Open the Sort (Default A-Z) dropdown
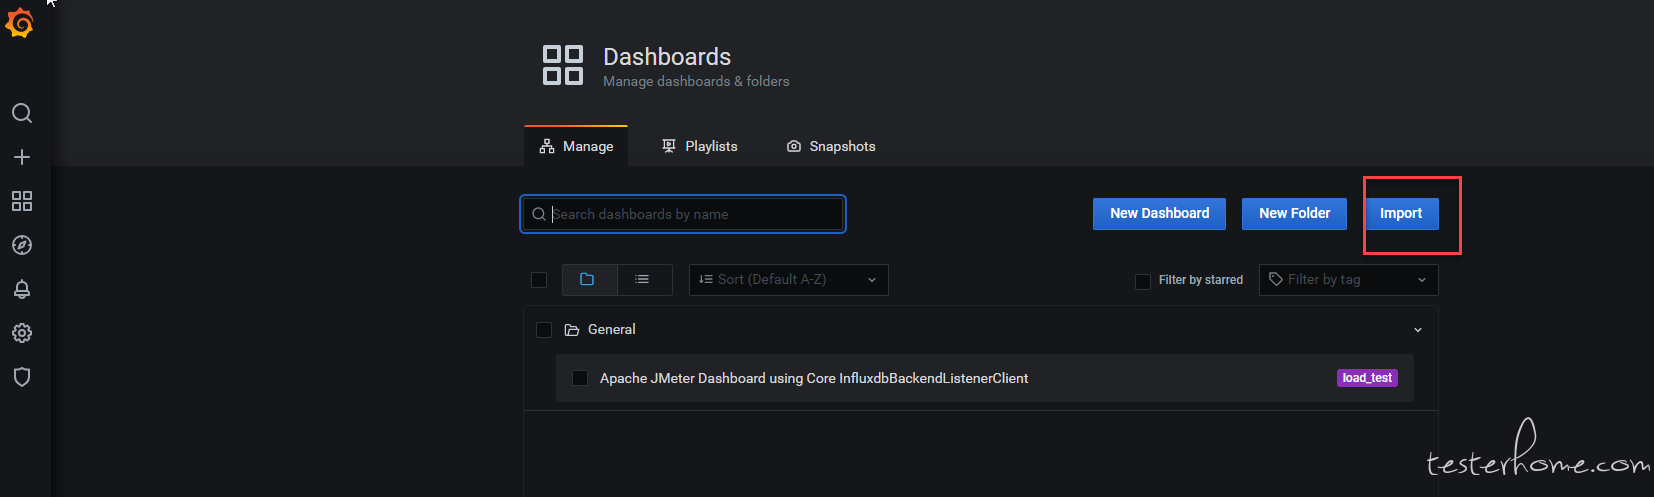The image size is (1654, 497). 788,280
